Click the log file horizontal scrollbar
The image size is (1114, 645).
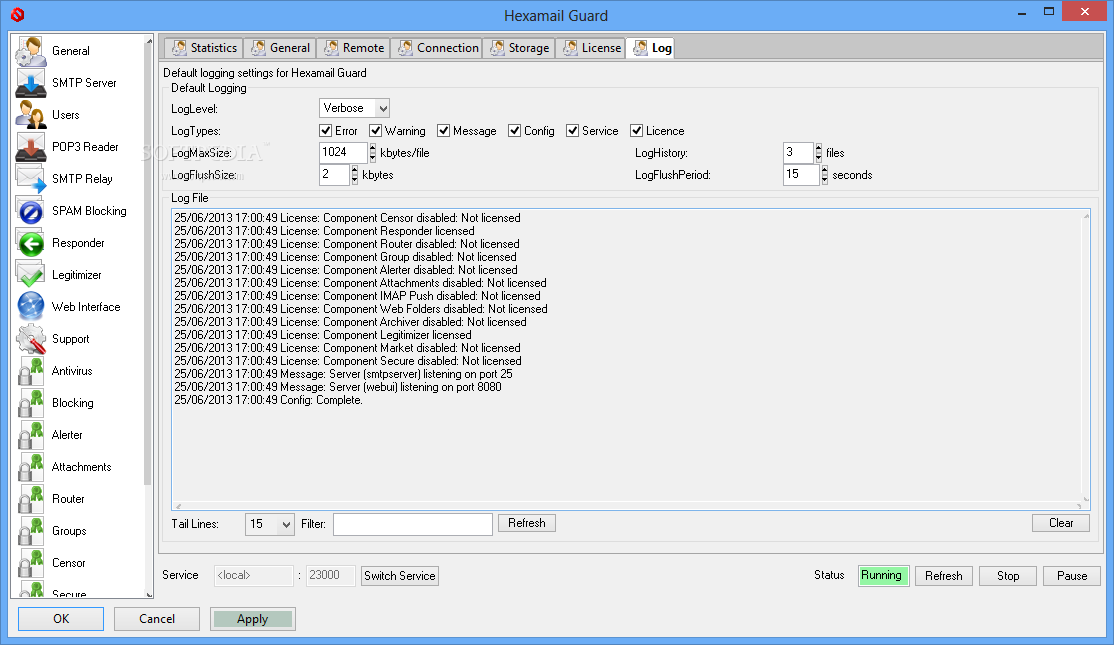[629, 506]
